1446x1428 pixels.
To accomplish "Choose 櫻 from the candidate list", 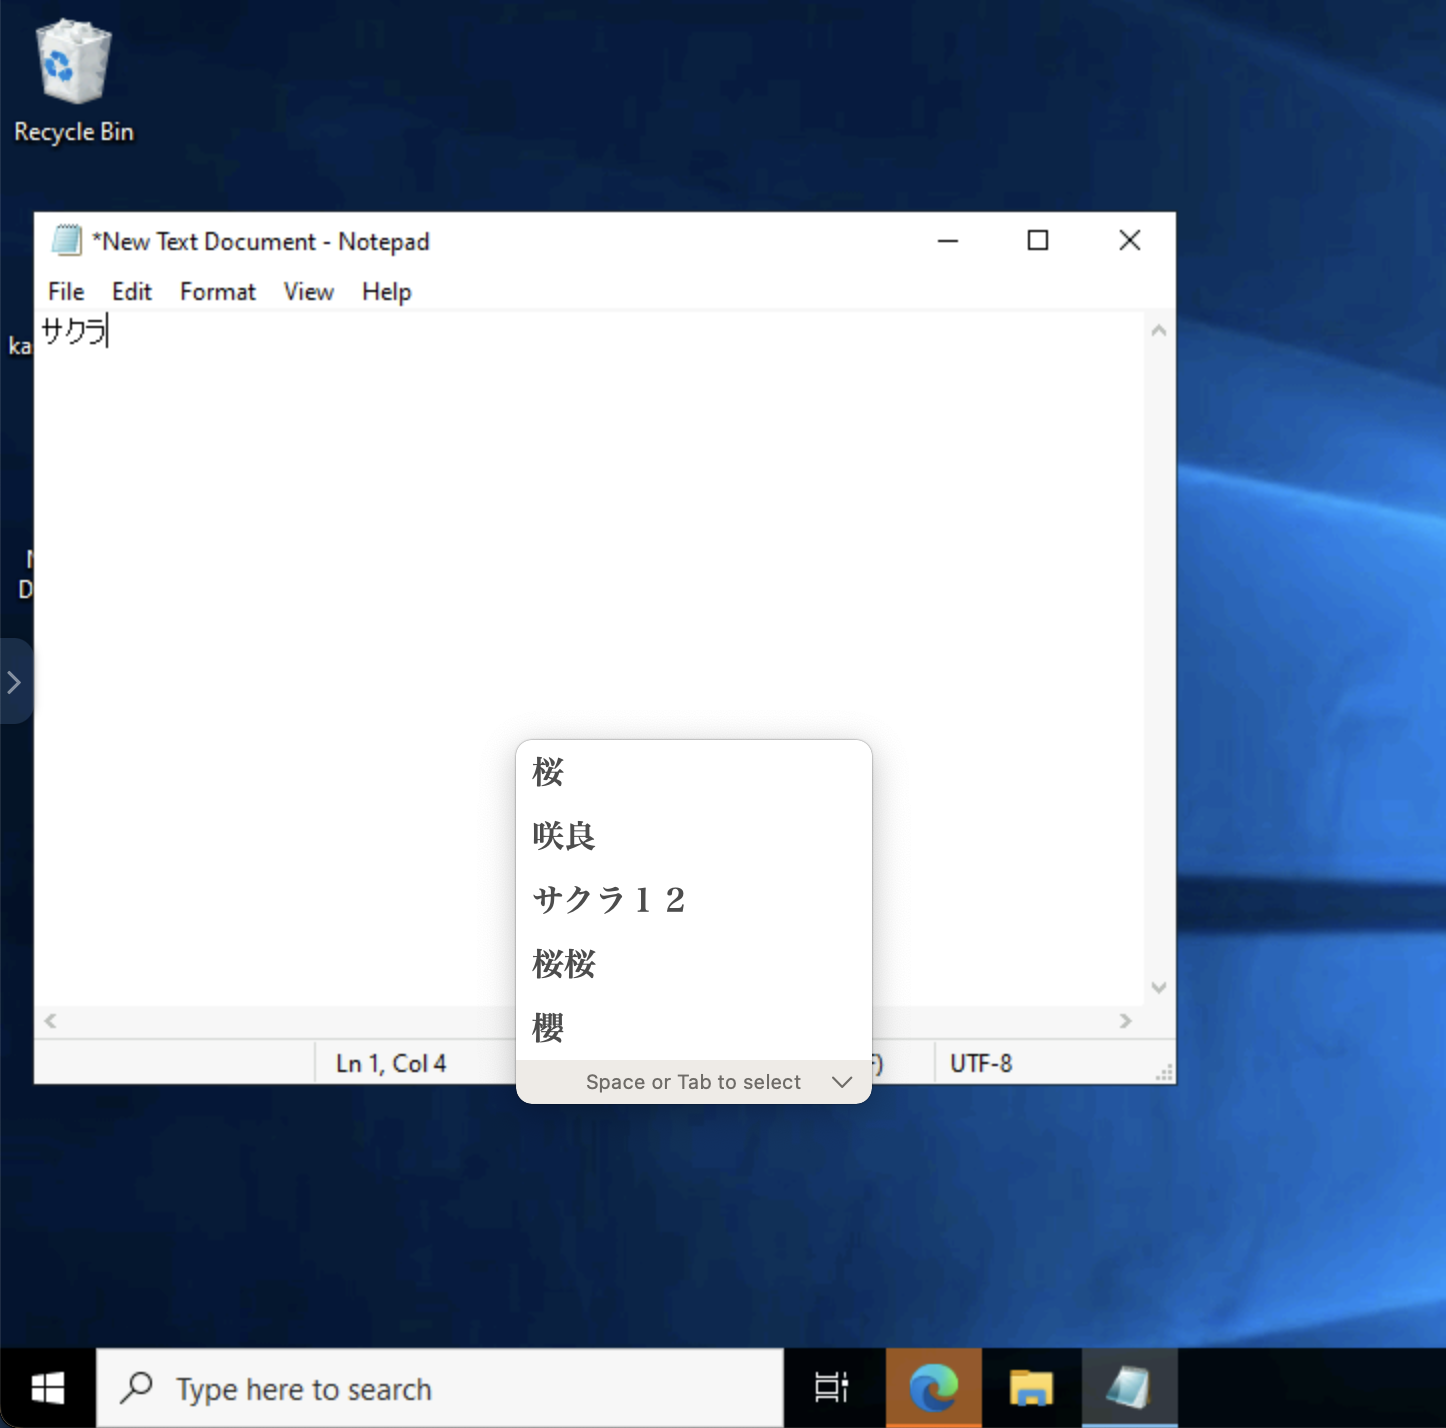I will point(547,1028).
